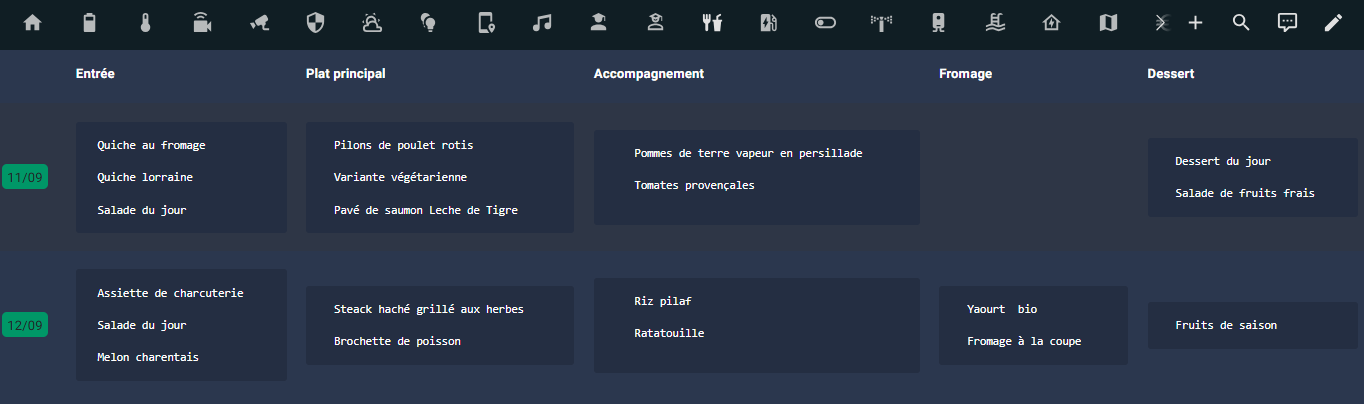1364x404 pixels.
Task: Switch to the weather tab
Action: (372, 23)
